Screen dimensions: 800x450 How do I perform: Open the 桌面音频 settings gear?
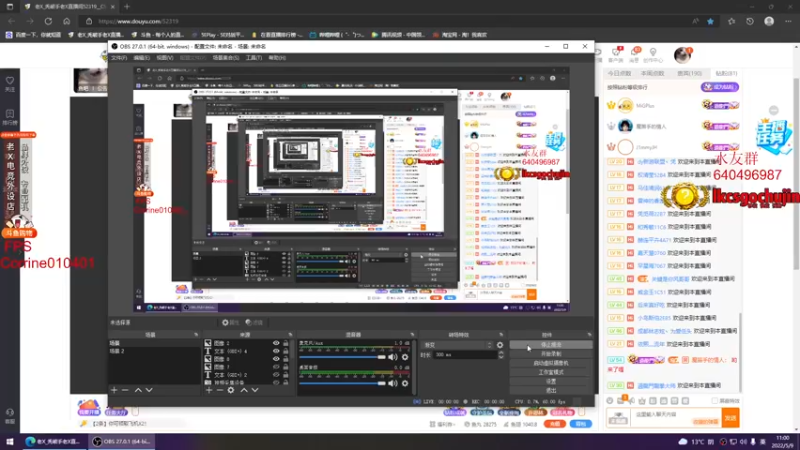(x=405, y=383)
